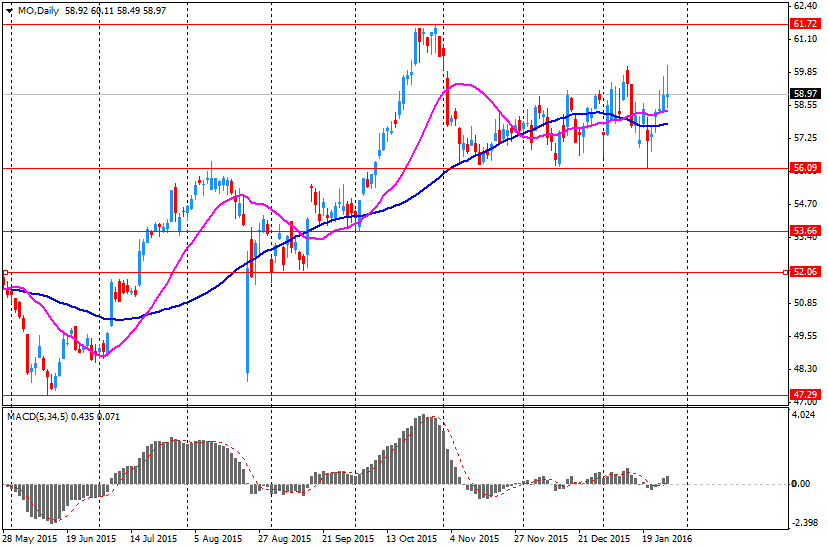Select the MACD(5,34,5) indicator label

[x=37, y=417]
